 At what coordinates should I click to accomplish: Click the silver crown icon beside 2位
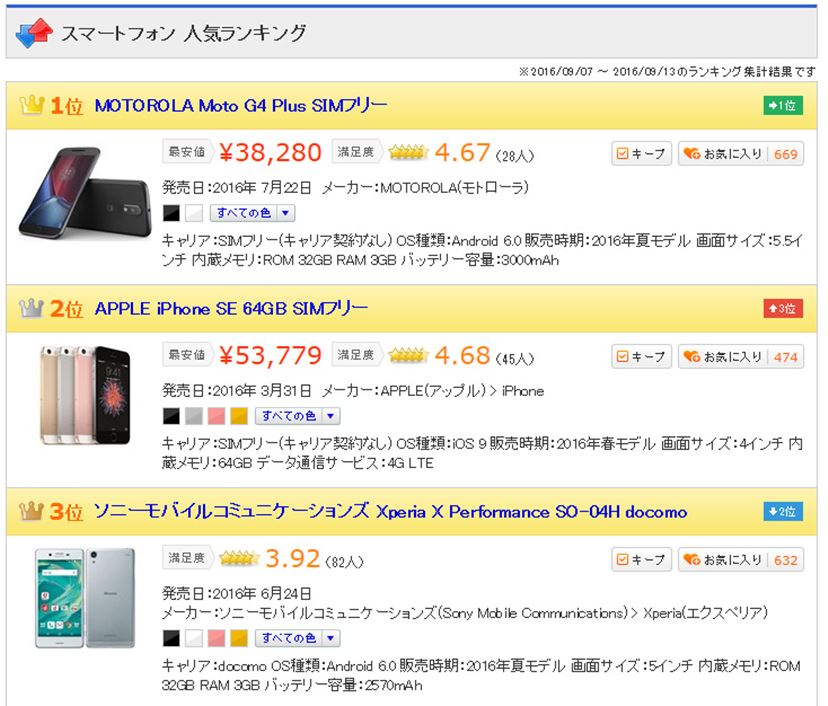click(31, 308)
